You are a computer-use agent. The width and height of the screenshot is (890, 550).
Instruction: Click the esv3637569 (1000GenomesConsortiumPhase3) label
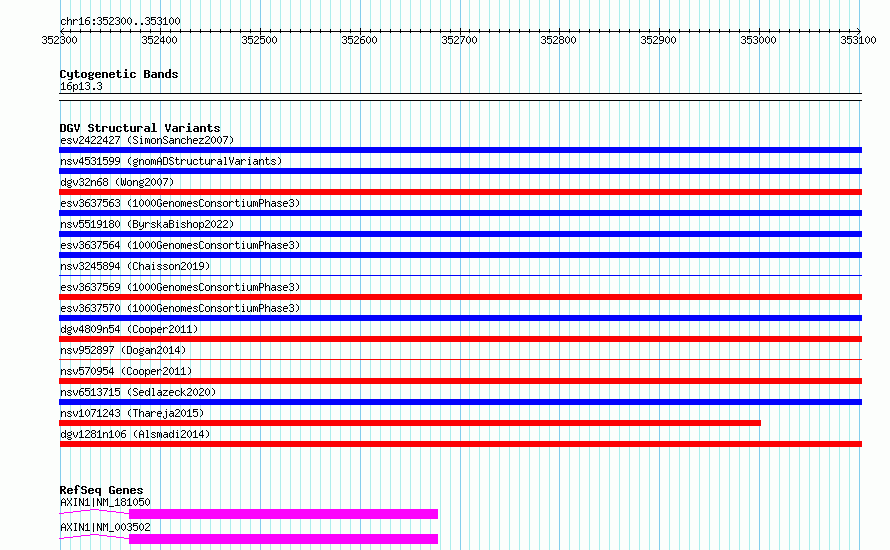pos(180,287)
